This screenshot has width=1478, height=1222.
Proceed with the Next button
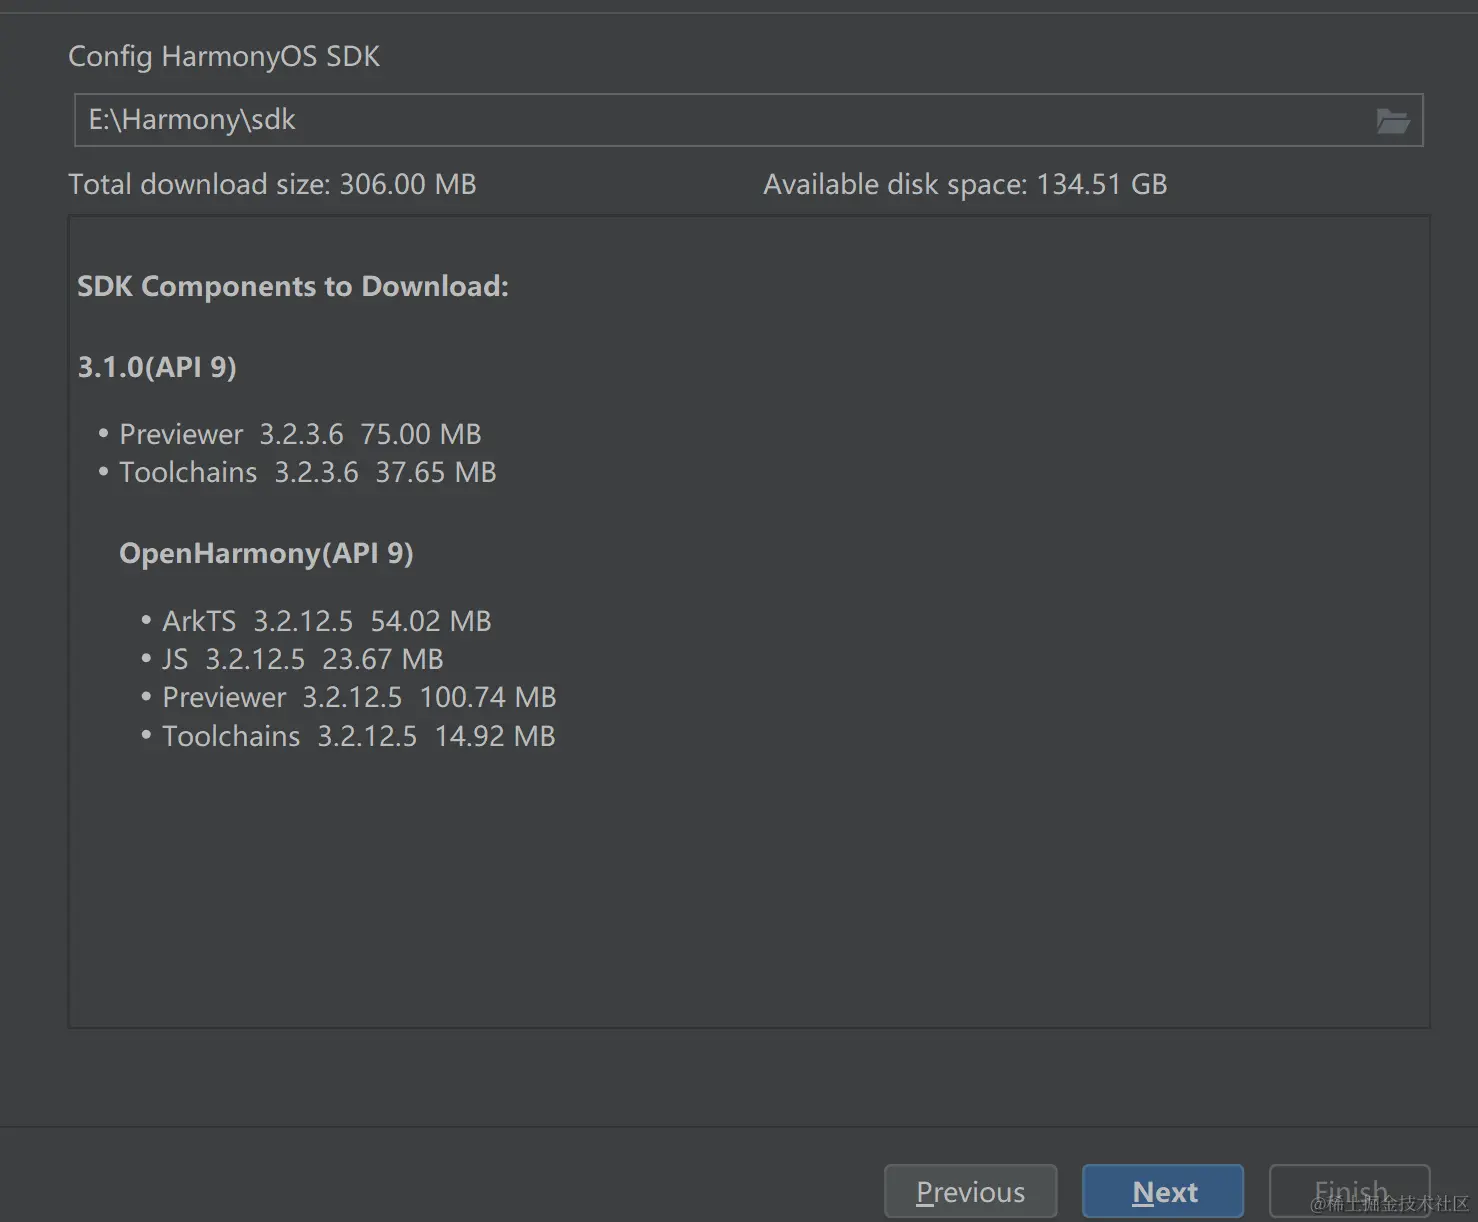(x=1163, y=1191)
